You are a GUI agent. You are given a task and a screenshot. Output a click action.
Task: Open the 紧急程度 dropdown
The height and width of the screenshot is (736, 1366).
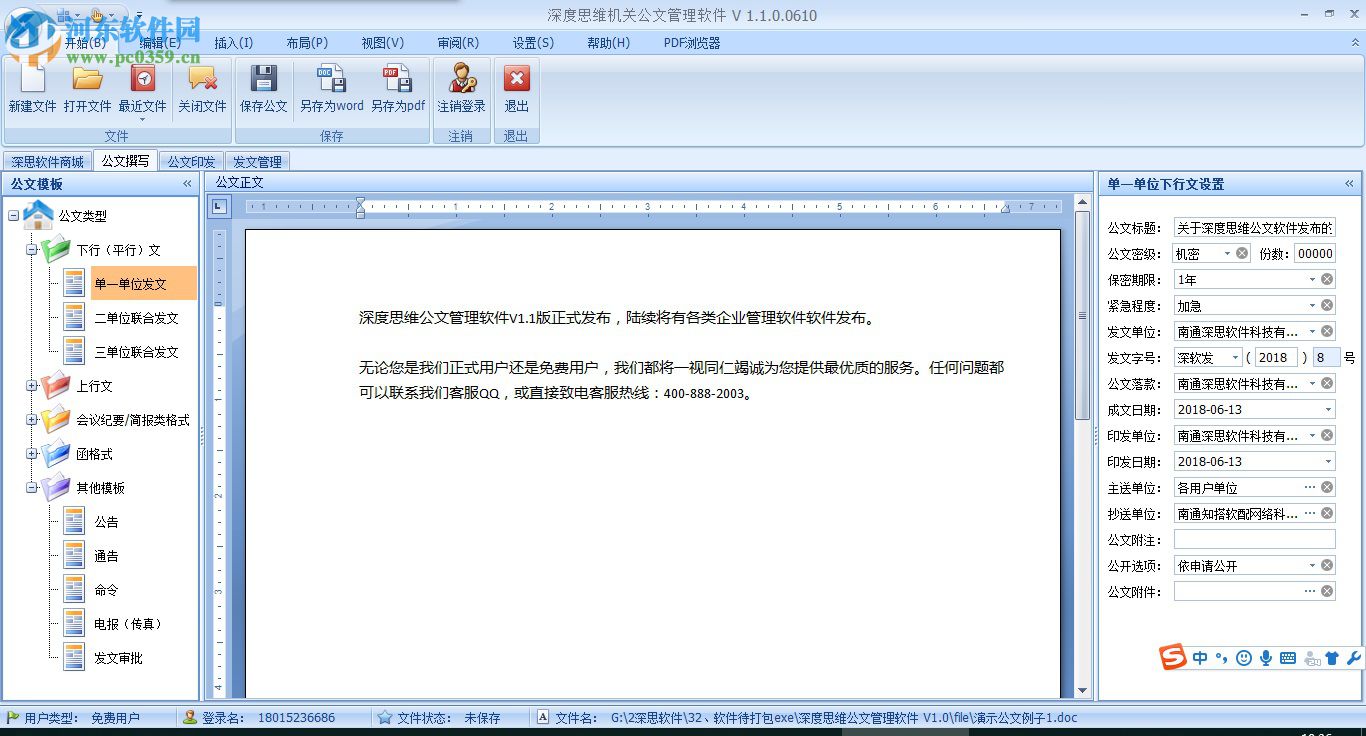(x=1312, y=306)
